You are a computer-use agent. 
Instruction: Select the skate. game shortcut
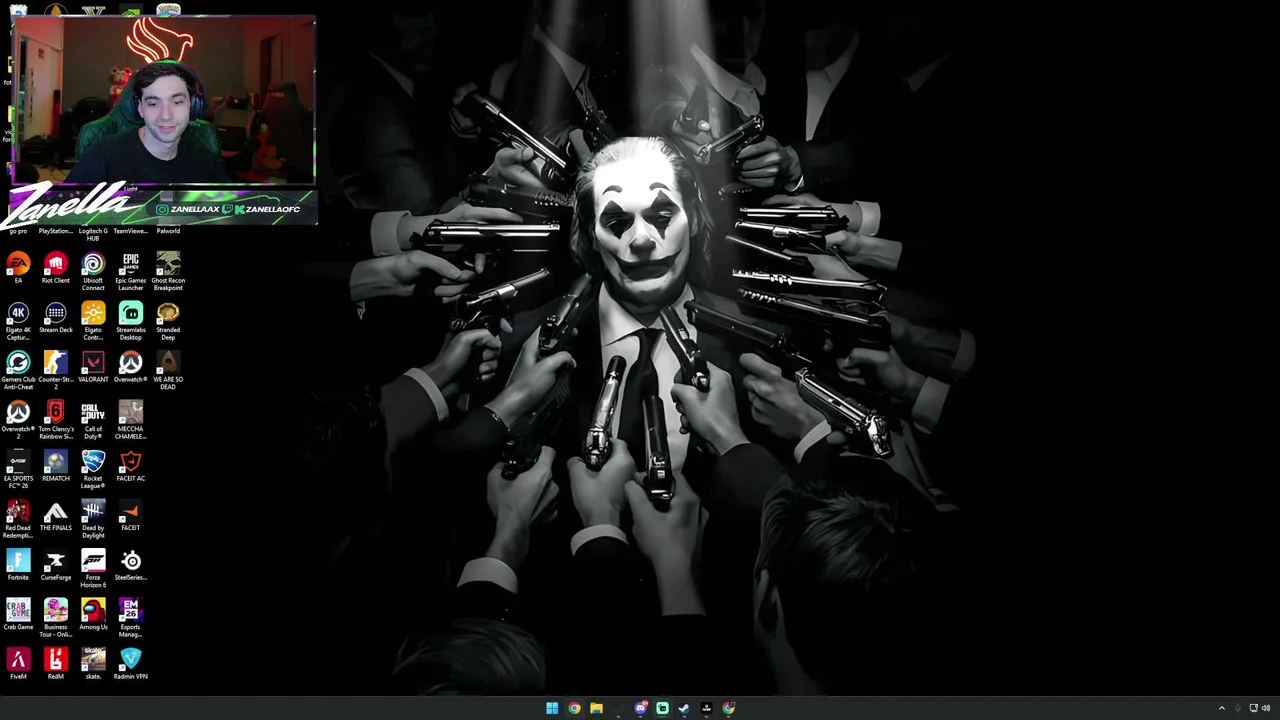(x=93, y=664)
